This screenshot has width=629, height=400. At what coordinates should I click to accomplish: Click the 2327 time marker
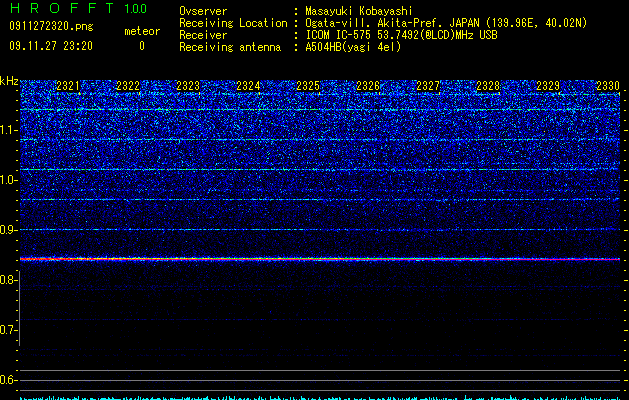[x=428, y=86]
